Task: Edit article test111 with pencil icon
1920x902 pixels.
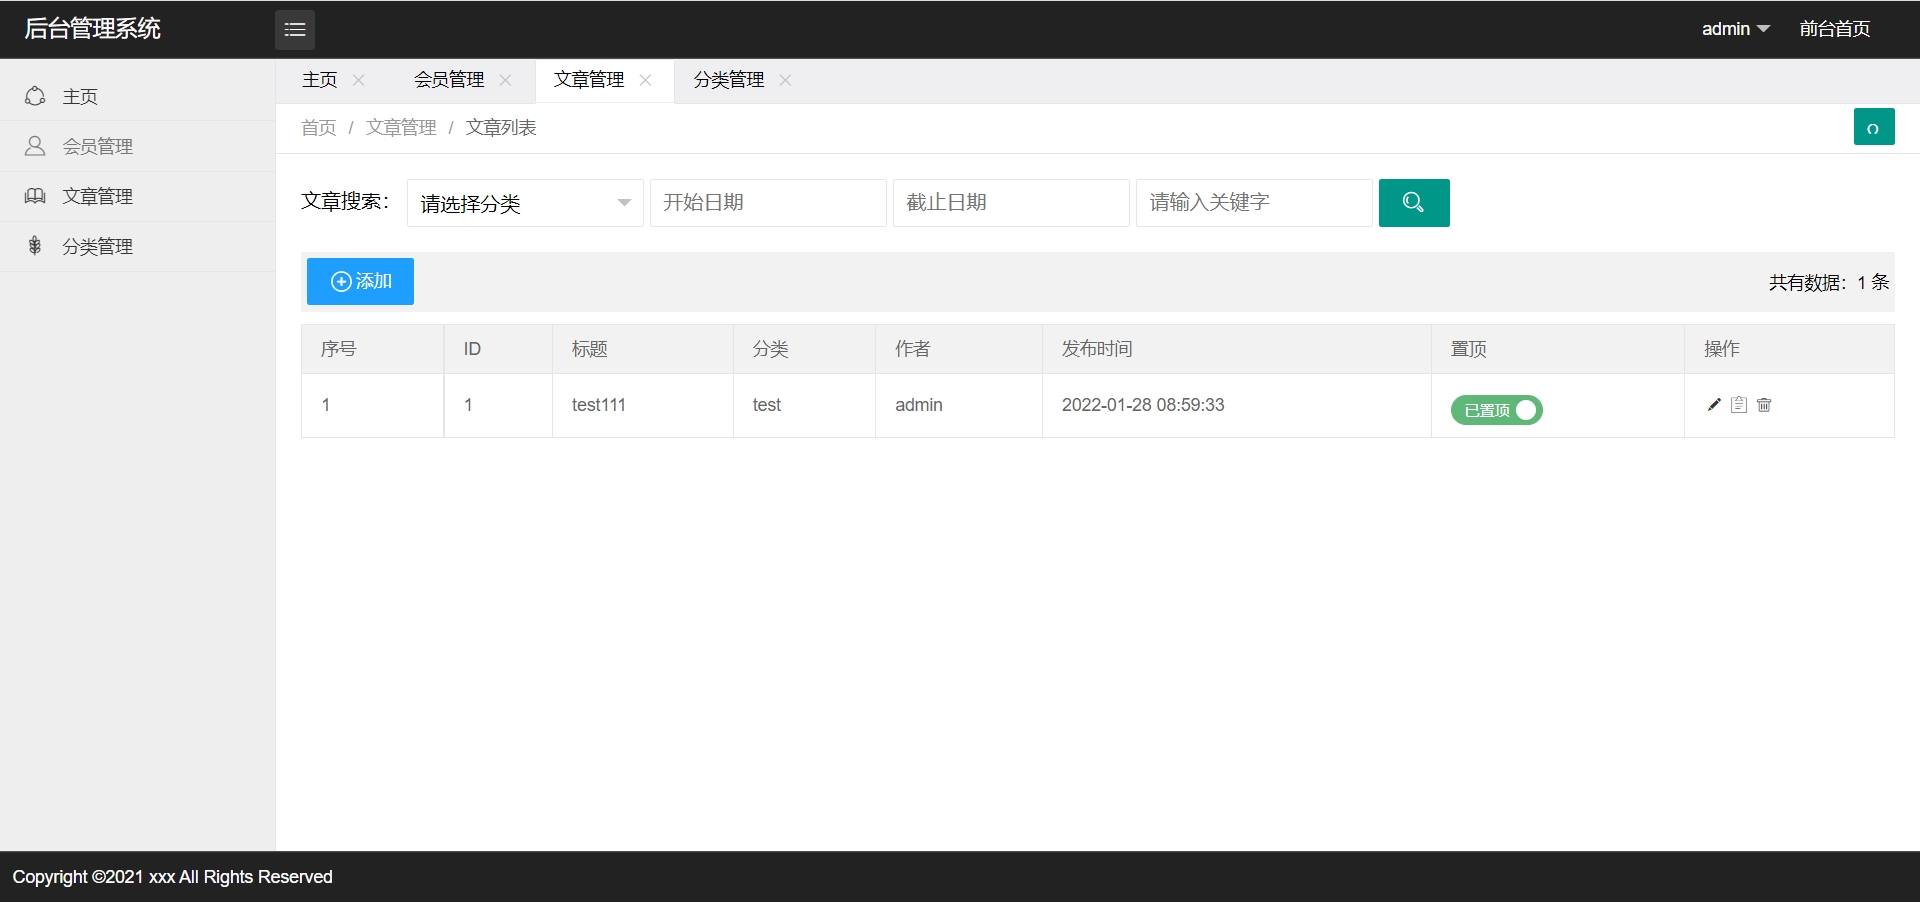Action: [x=1714, y=405]
